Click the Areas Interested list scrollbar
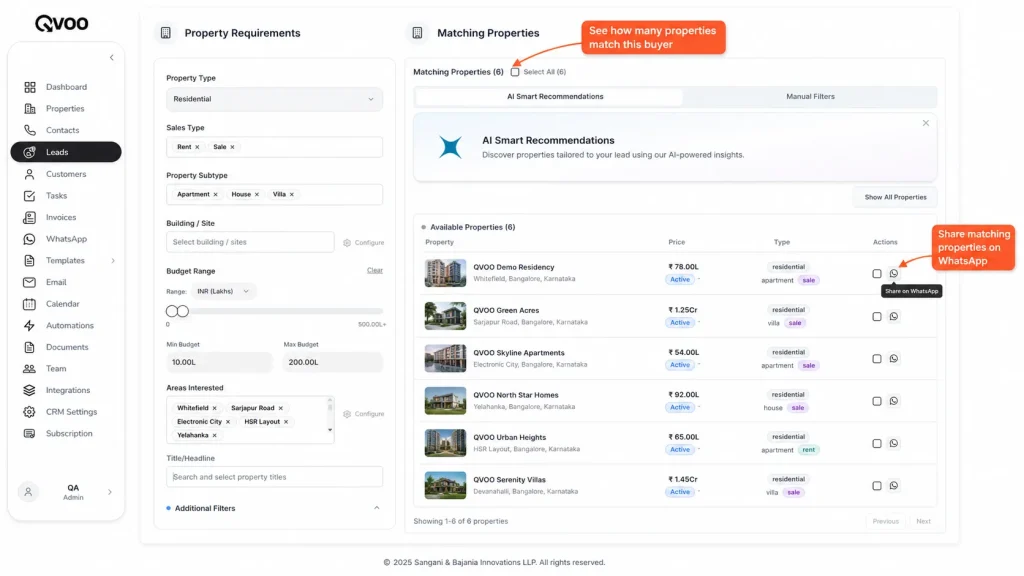The image size is (1024, 576). coord(330,415)
